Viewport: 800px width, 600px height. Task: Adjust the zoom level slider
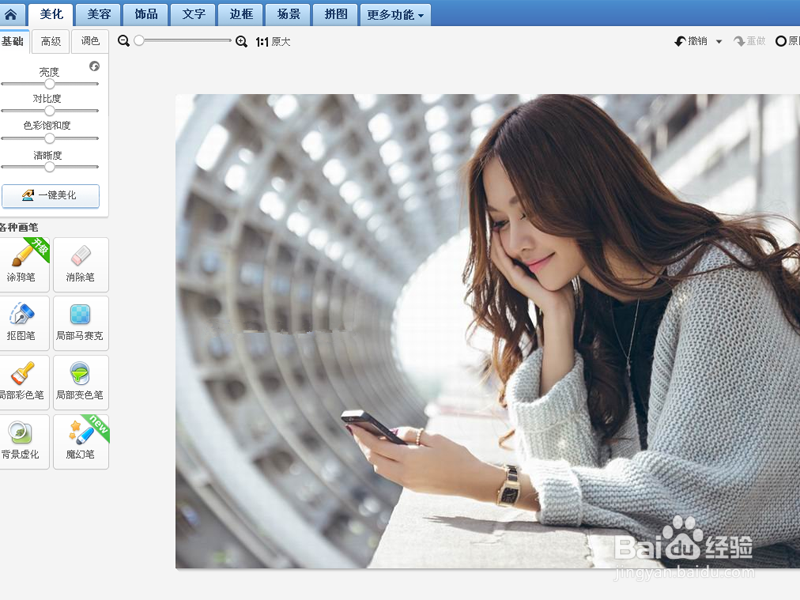click(x=184, y=40)
